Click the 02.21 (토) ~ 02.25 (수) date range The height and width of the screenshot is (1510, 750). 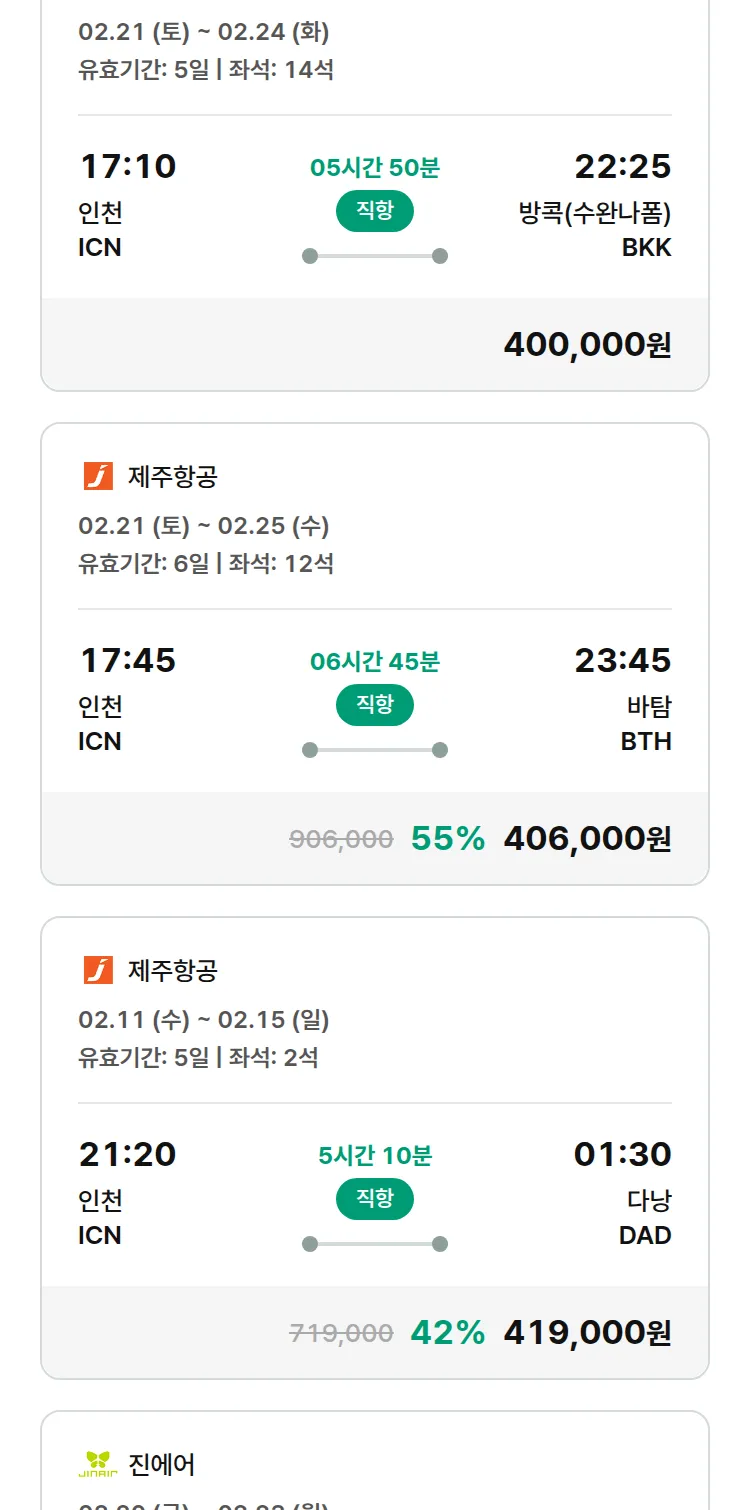point(204,526)
